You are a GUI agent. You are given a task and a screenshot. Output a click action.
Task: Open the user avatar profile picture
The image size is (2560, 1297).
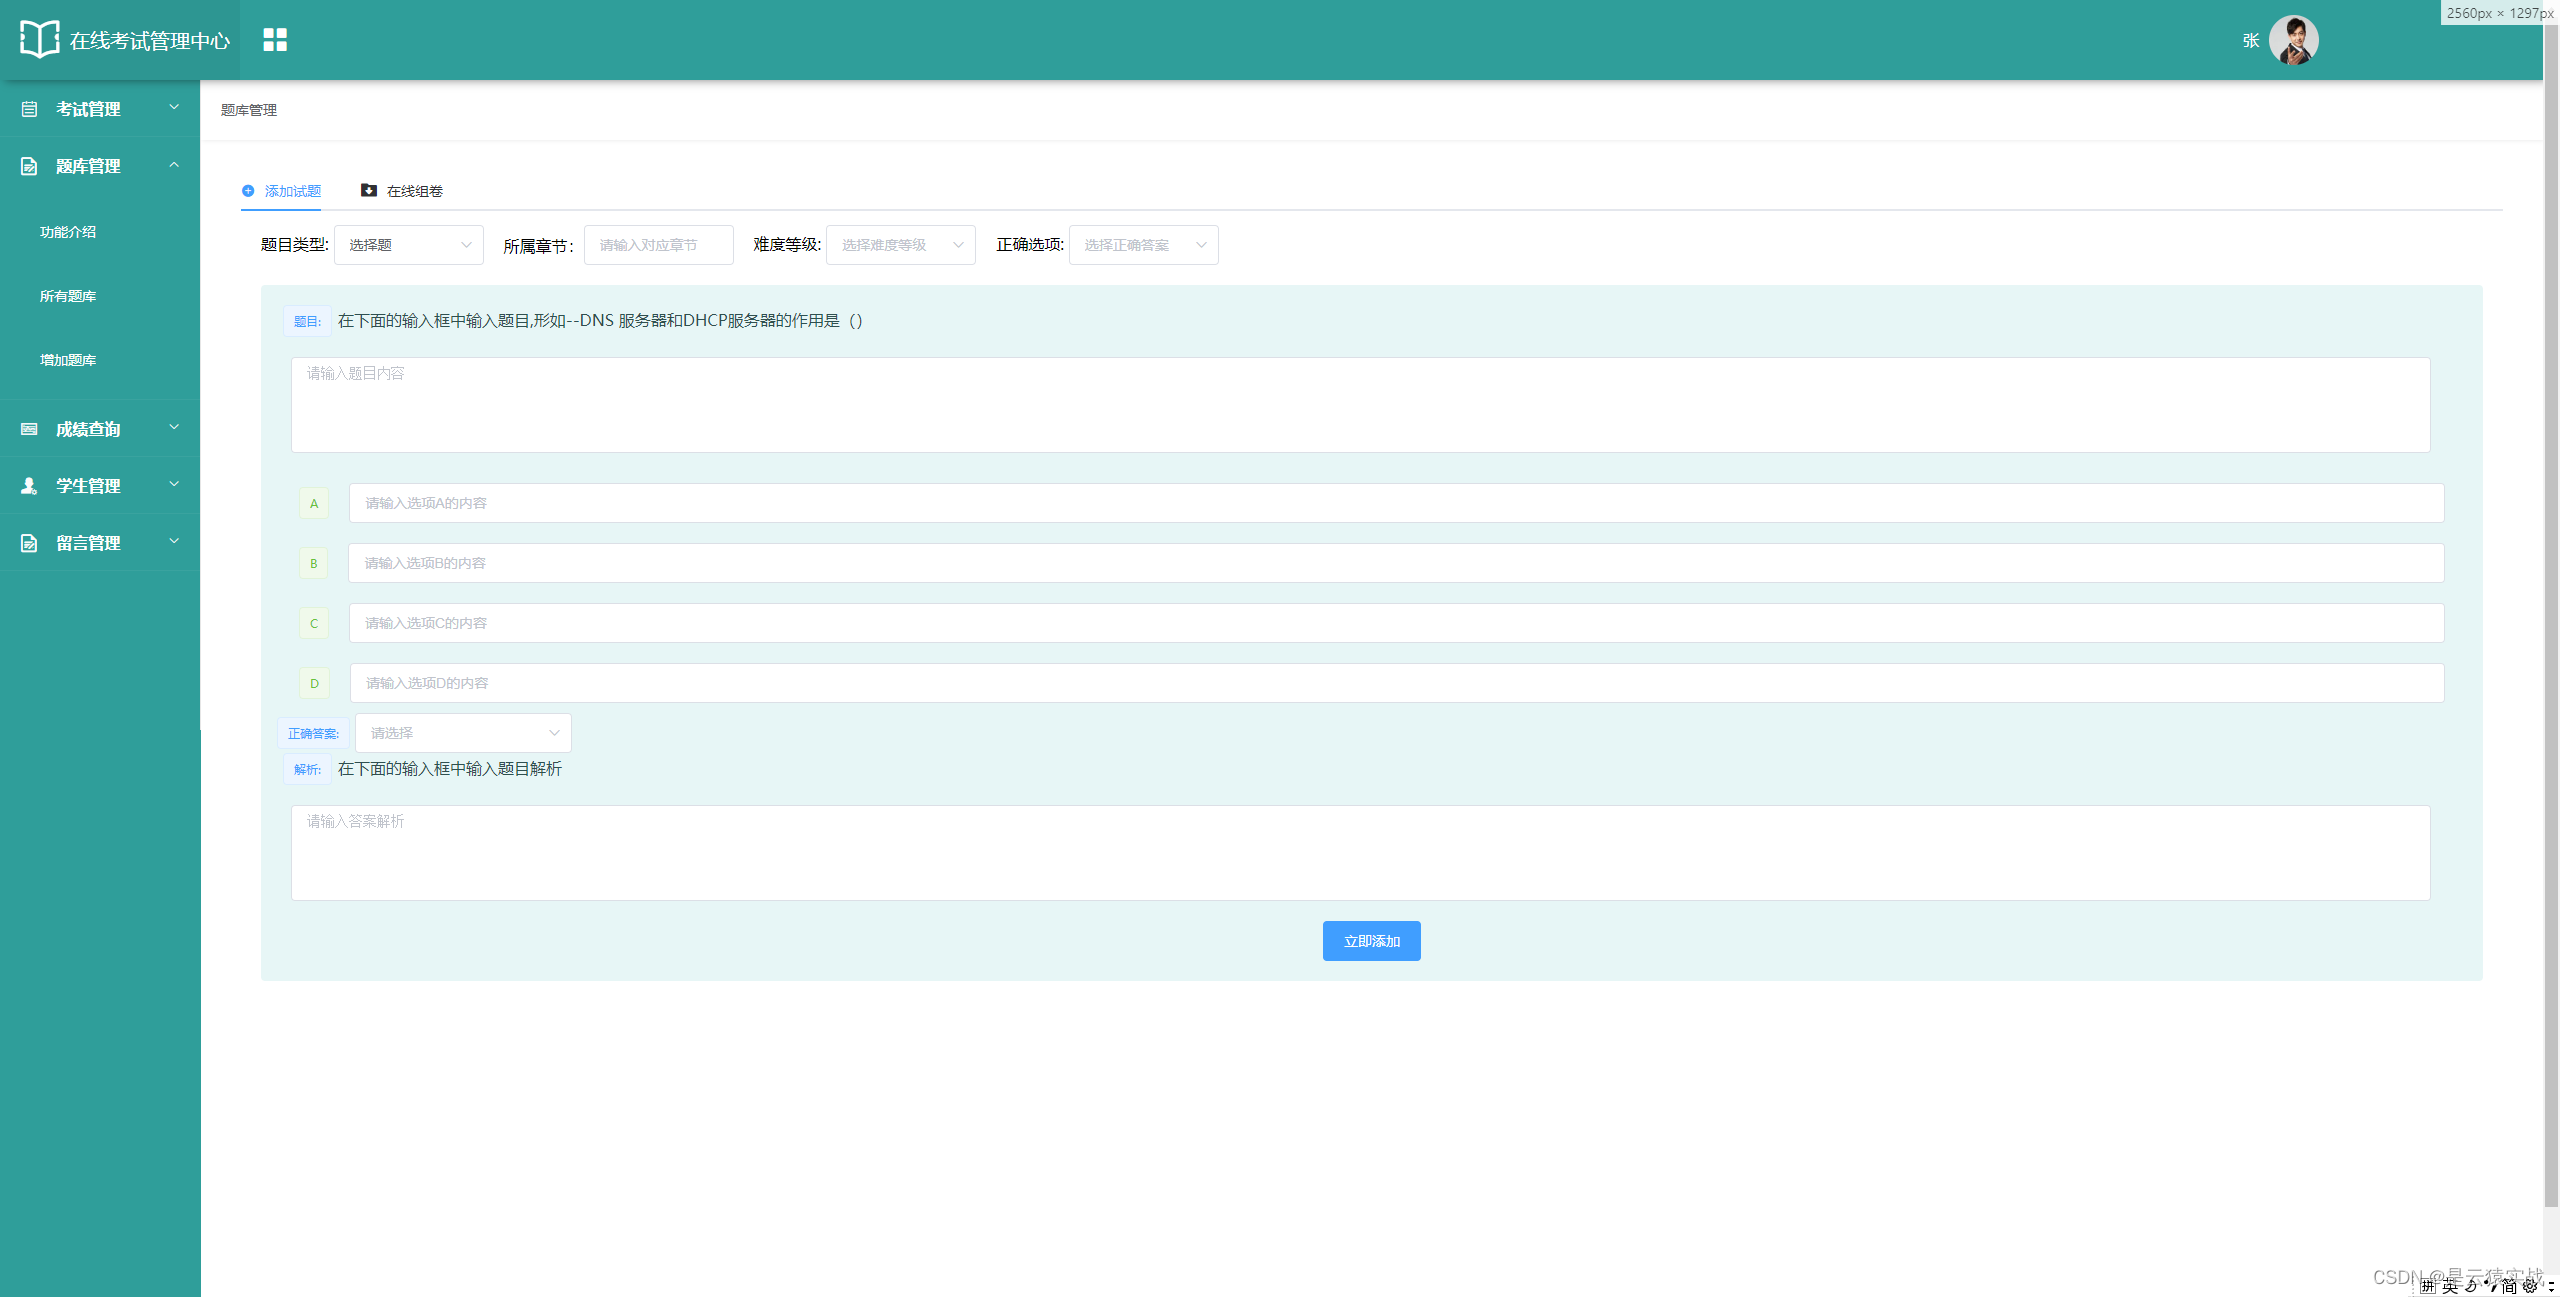click(x=2293, y=40)
